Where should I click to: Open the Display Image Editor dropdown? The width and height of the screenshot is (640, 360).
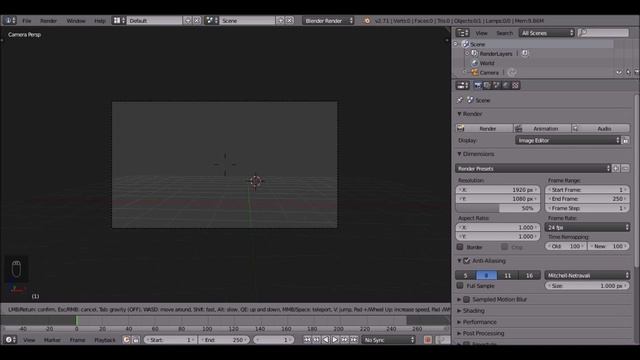coord(568,140)
